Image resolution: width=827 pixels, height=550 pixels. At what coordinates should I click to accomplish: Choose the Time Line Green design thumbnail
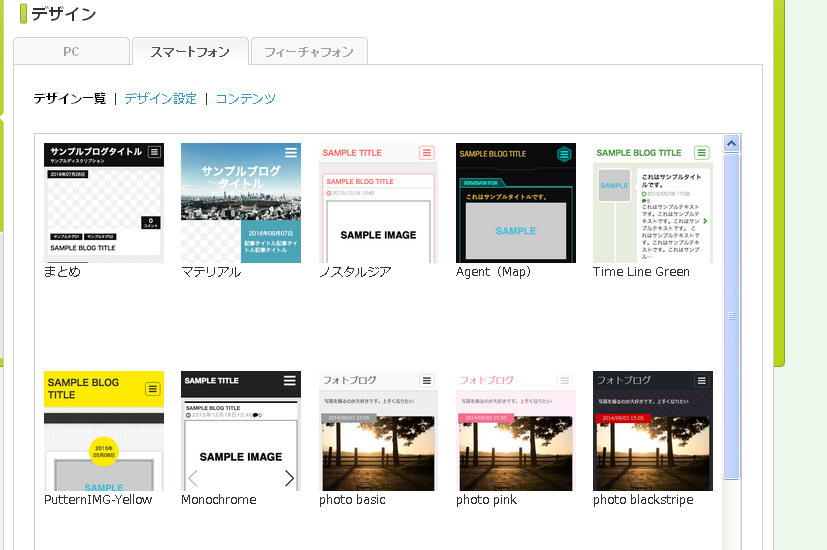click(x=653, y=203)
